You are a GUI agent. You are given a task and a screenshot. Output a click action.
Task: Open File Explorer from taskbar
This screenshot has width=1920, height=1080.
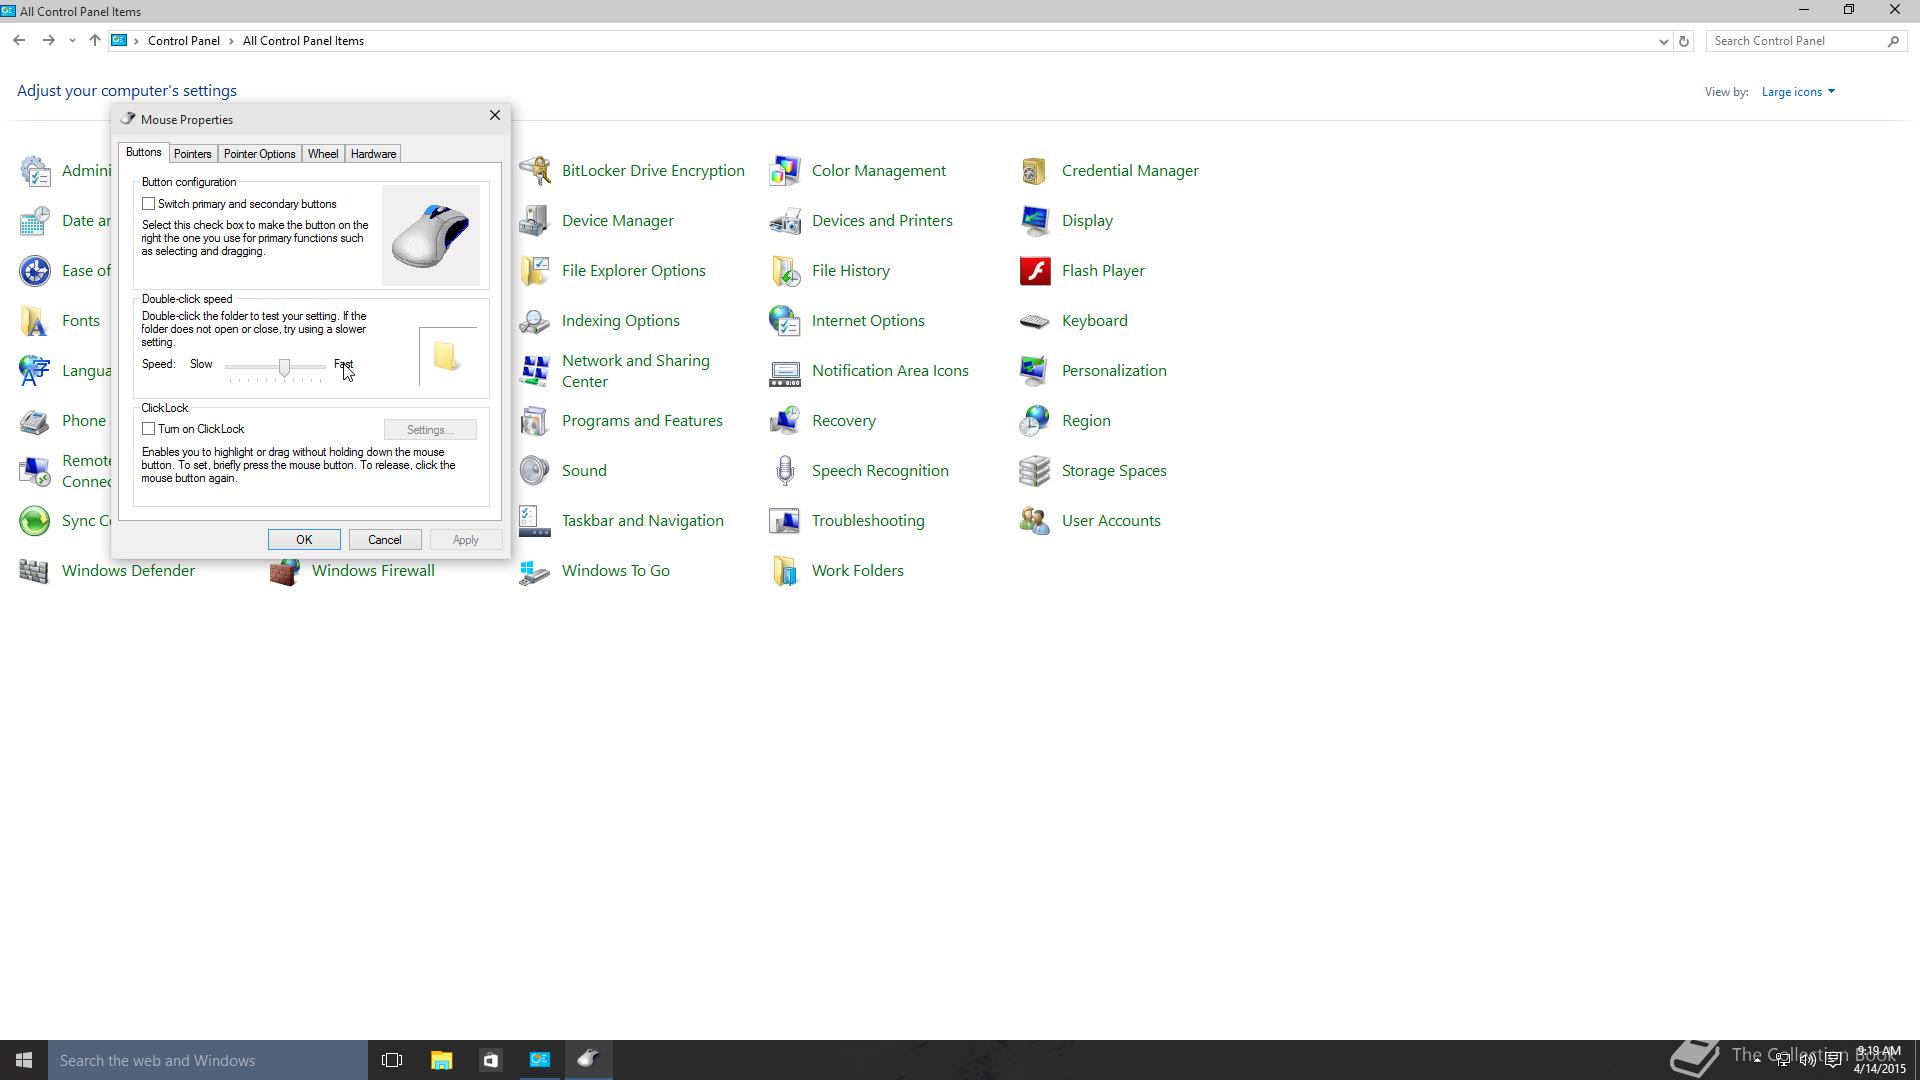click(x=441, y=1060)
